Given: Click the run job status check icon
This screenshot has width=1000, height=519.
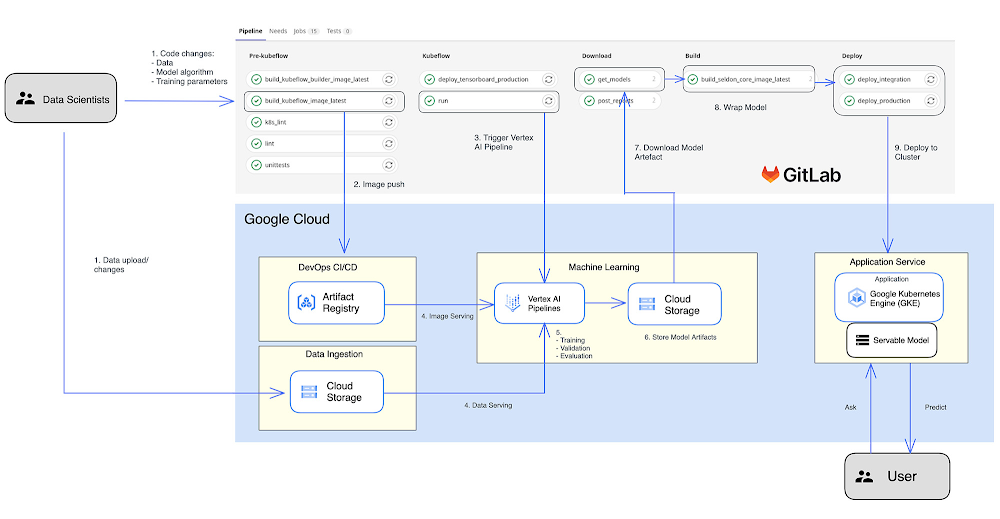Looking at the screenshot, I should click(430, 101).
